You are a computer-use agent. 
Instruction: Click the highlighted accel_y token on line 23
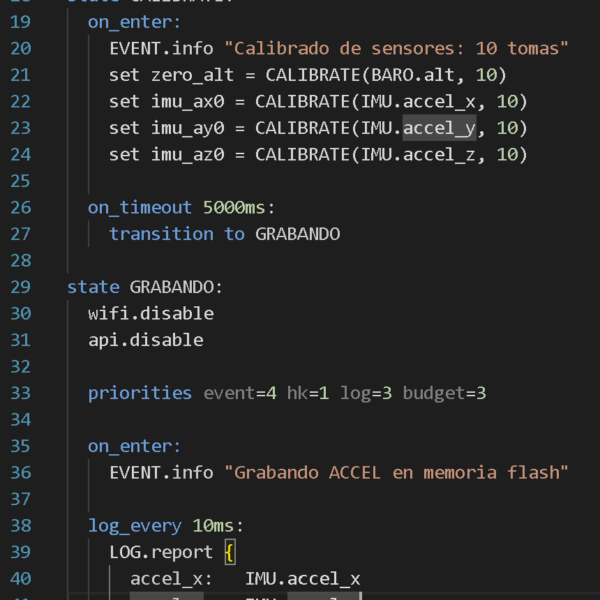[x=439, y=128]
